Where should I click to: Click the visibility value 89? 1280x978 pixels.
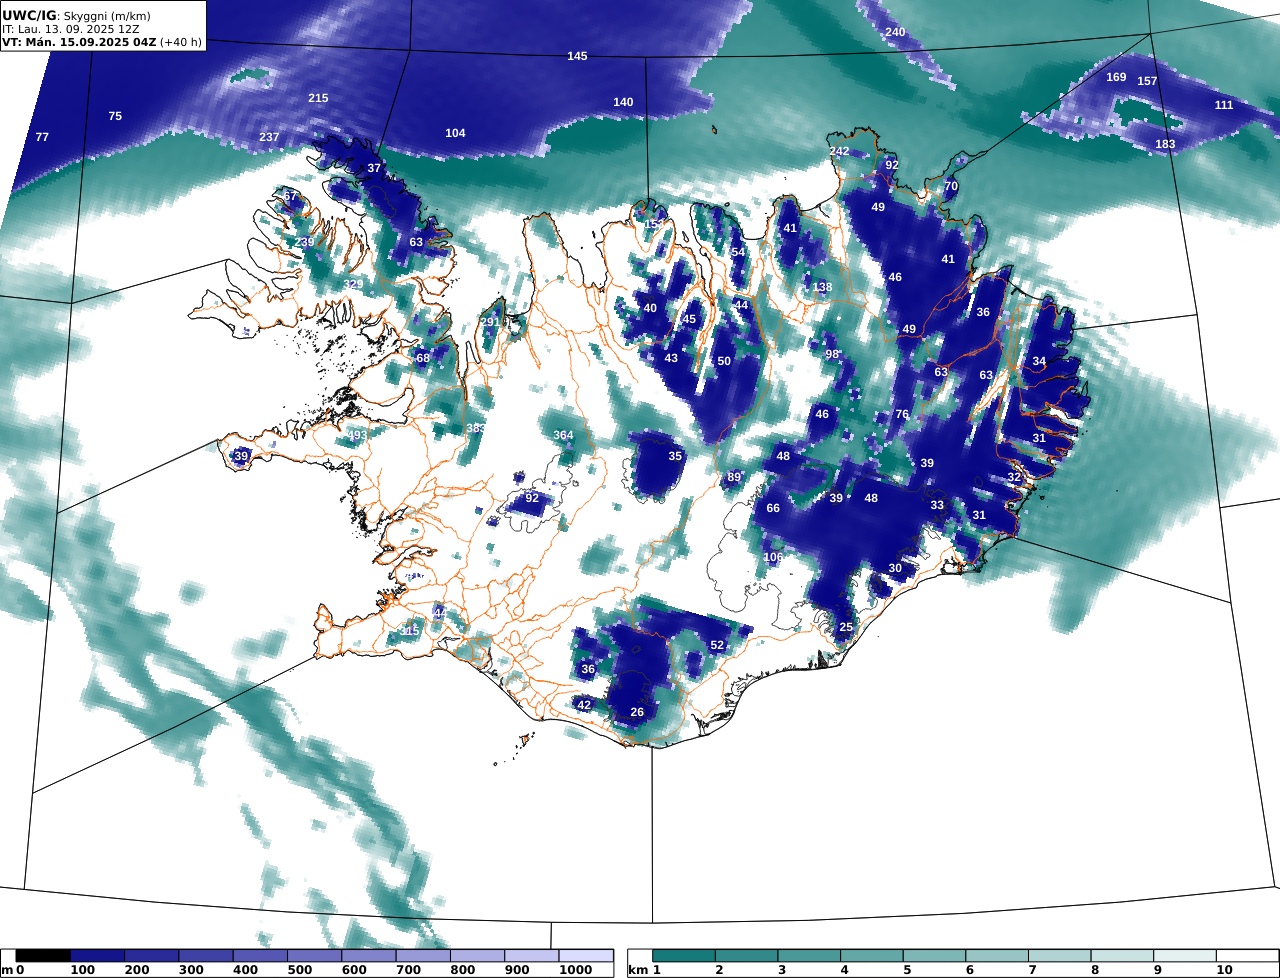734,477
